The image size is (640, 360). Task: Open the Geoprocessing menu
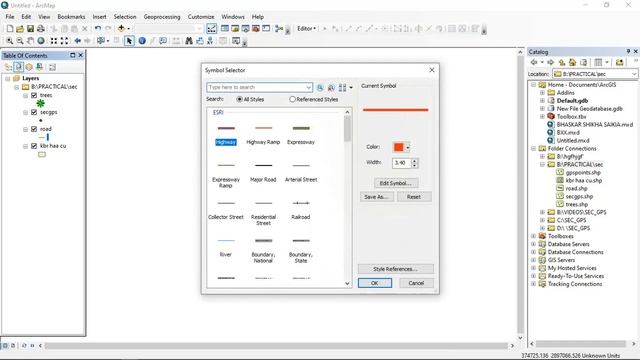162,17
